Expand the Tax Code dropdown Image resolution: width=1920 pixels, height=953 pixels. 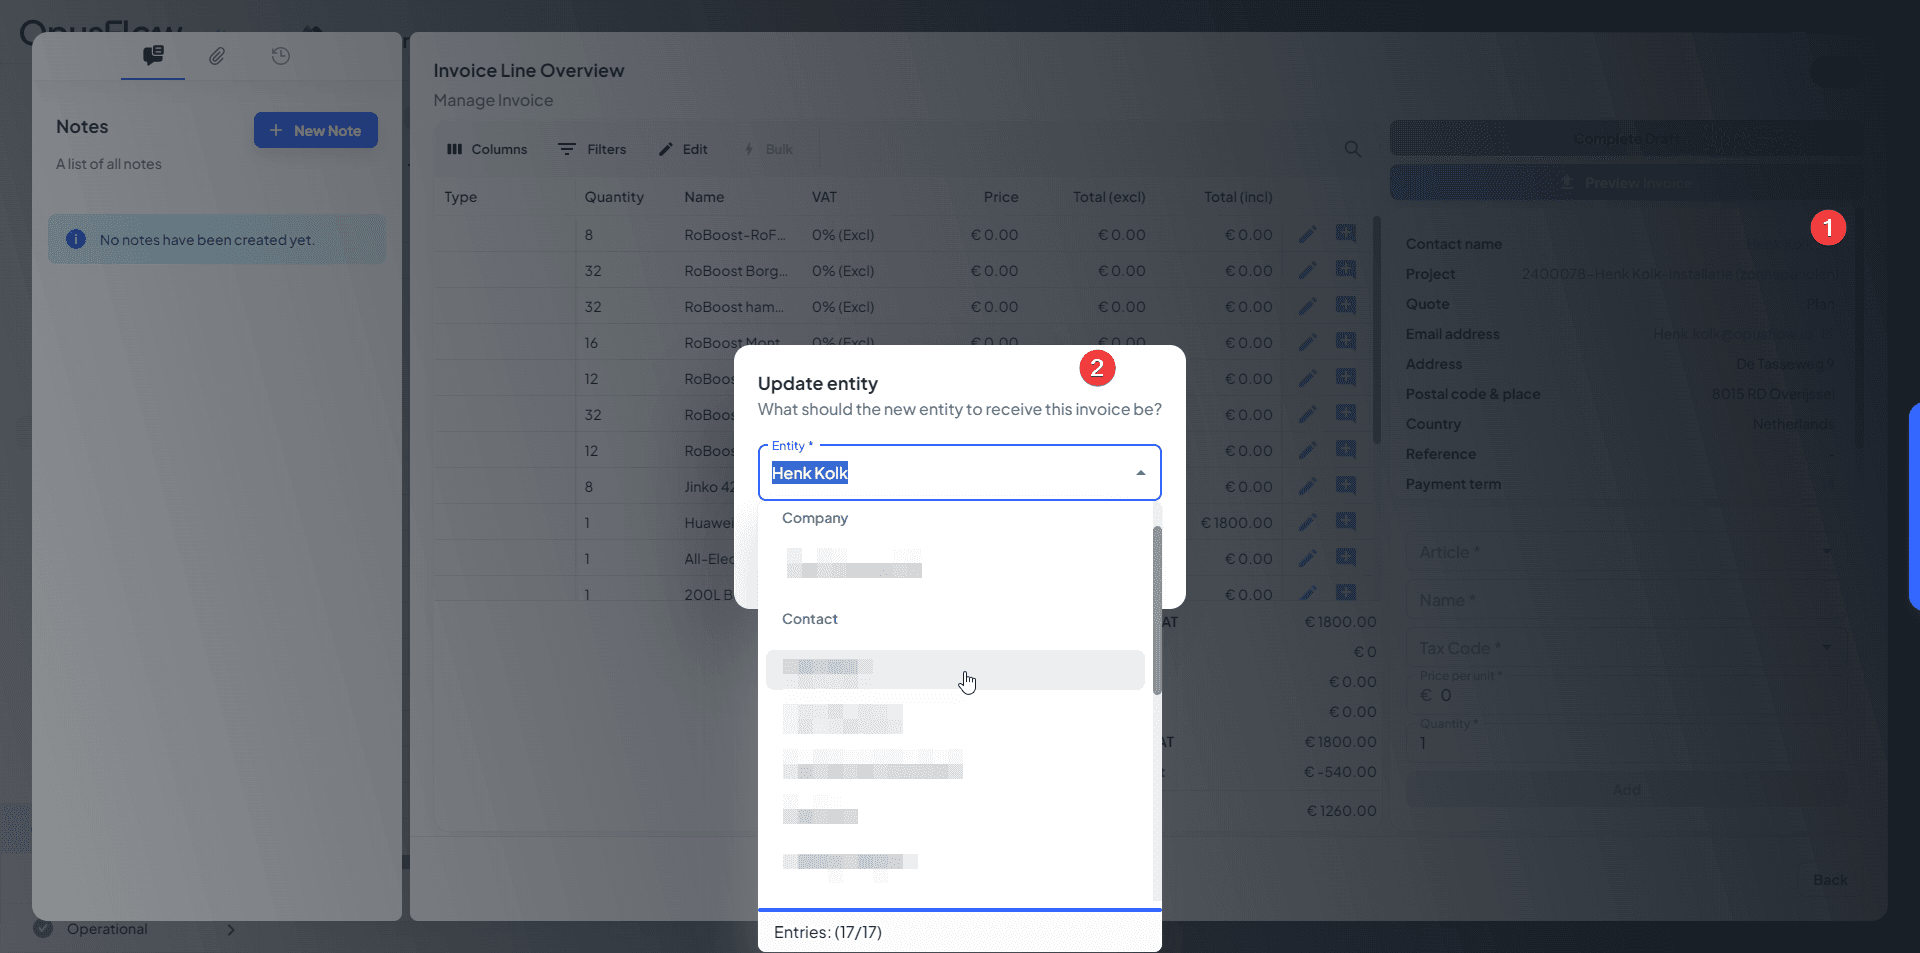tap(1826, 648)
